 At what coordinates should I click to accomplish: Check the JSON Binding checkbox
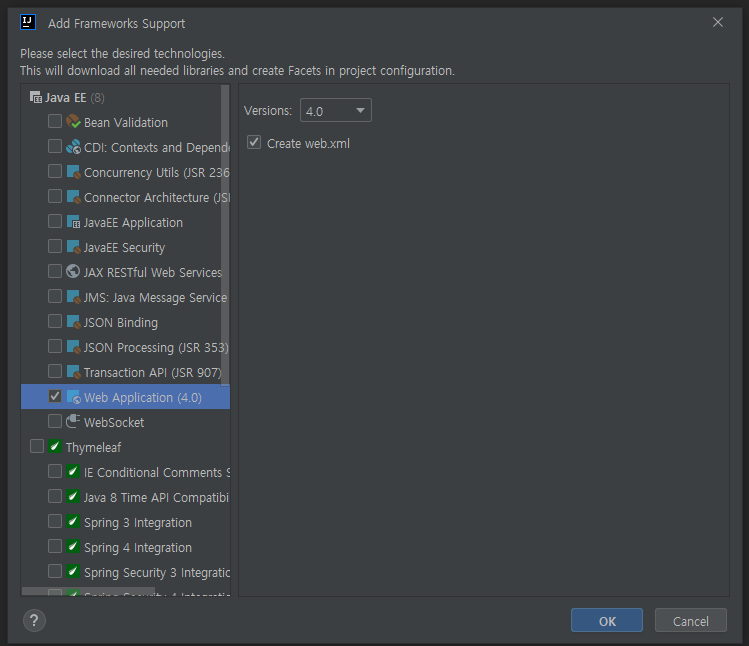click(x=55, y=321)
